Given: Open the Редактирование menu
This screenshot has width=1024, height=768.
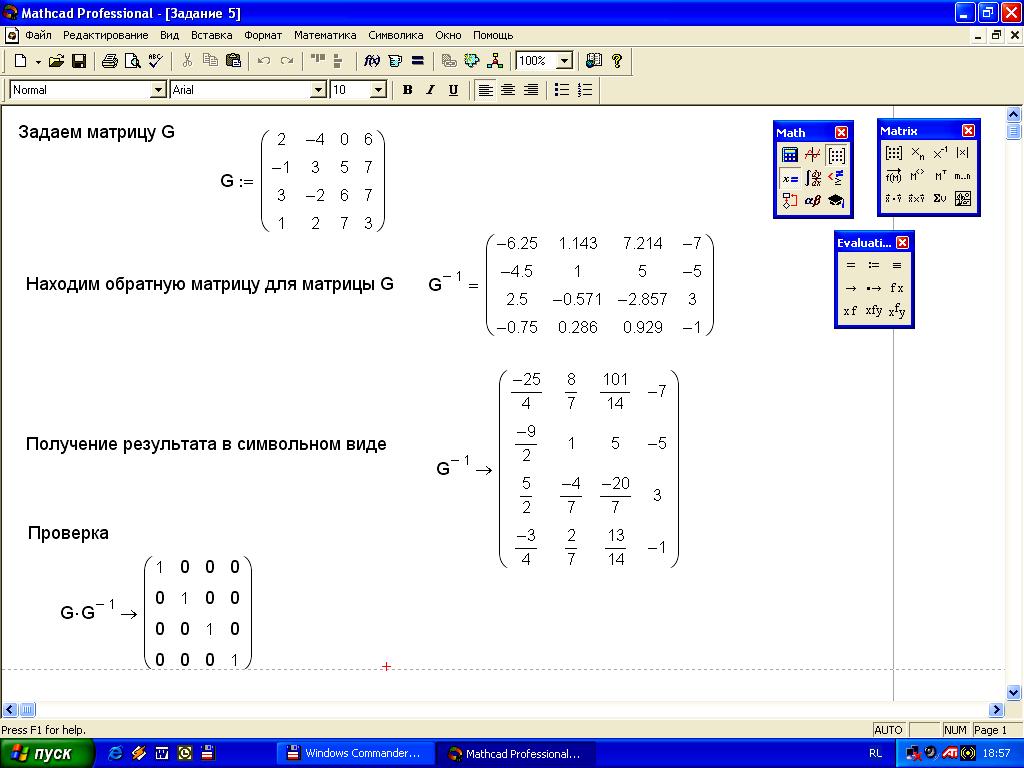Looking at the screenshot, I should (x=106, y=35).
